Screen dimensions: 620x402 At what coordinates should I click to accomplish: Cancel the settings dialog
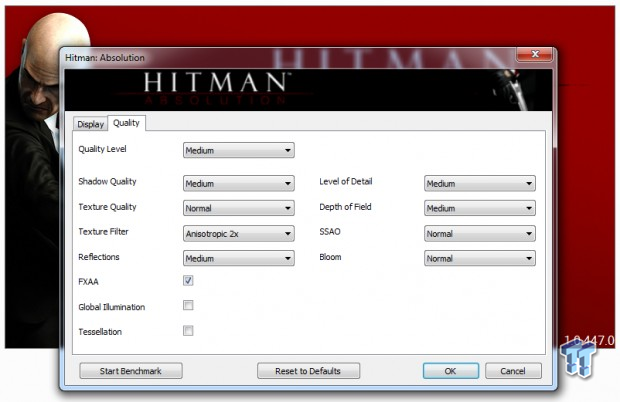[x=513, y=371]
